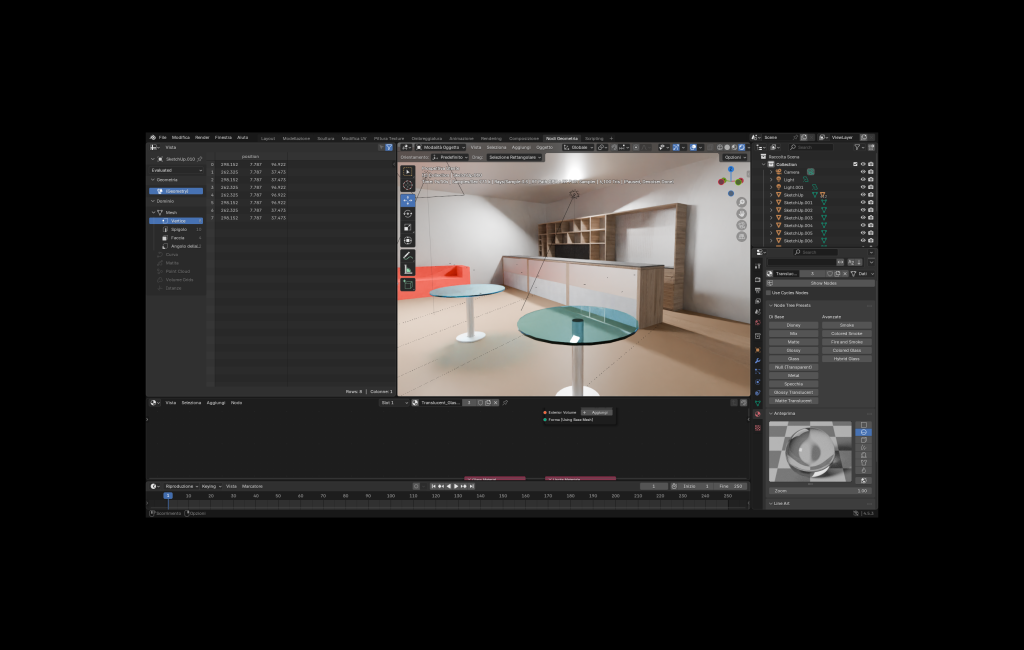Image resolution: width=1024 pixels, height=650 pixels.
Task: Click the Annotate tool icon
Action: point(408,256)
